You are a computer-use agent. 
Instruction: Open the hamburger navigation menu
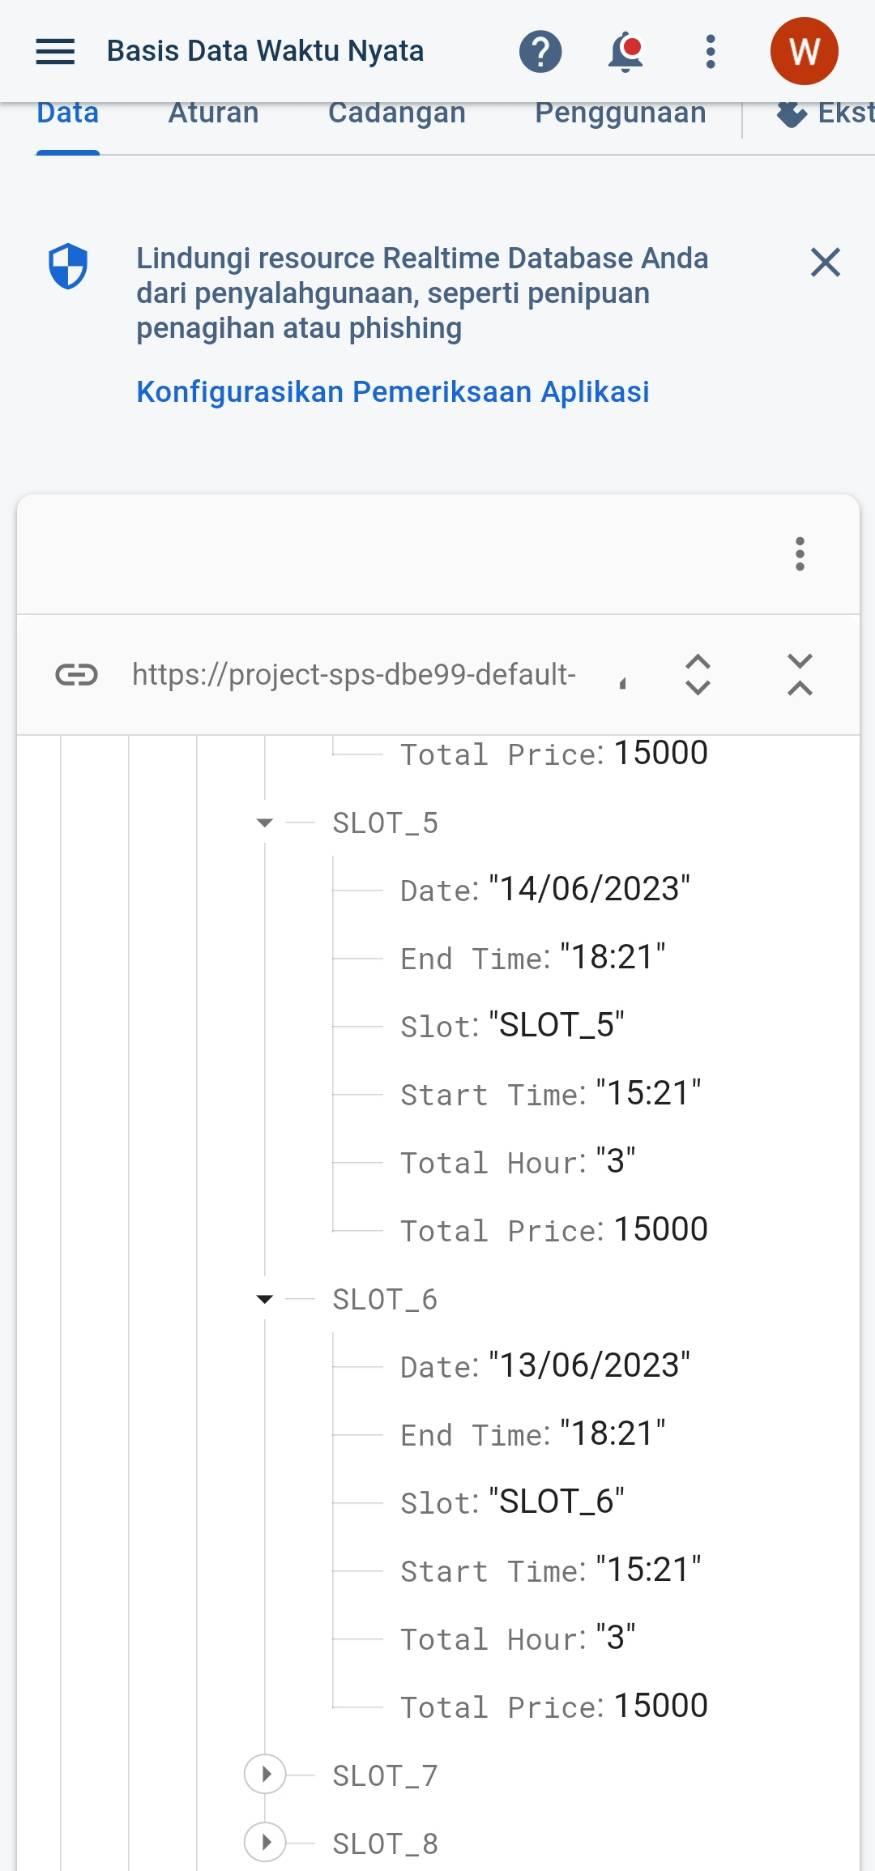(x=55, y=51)
